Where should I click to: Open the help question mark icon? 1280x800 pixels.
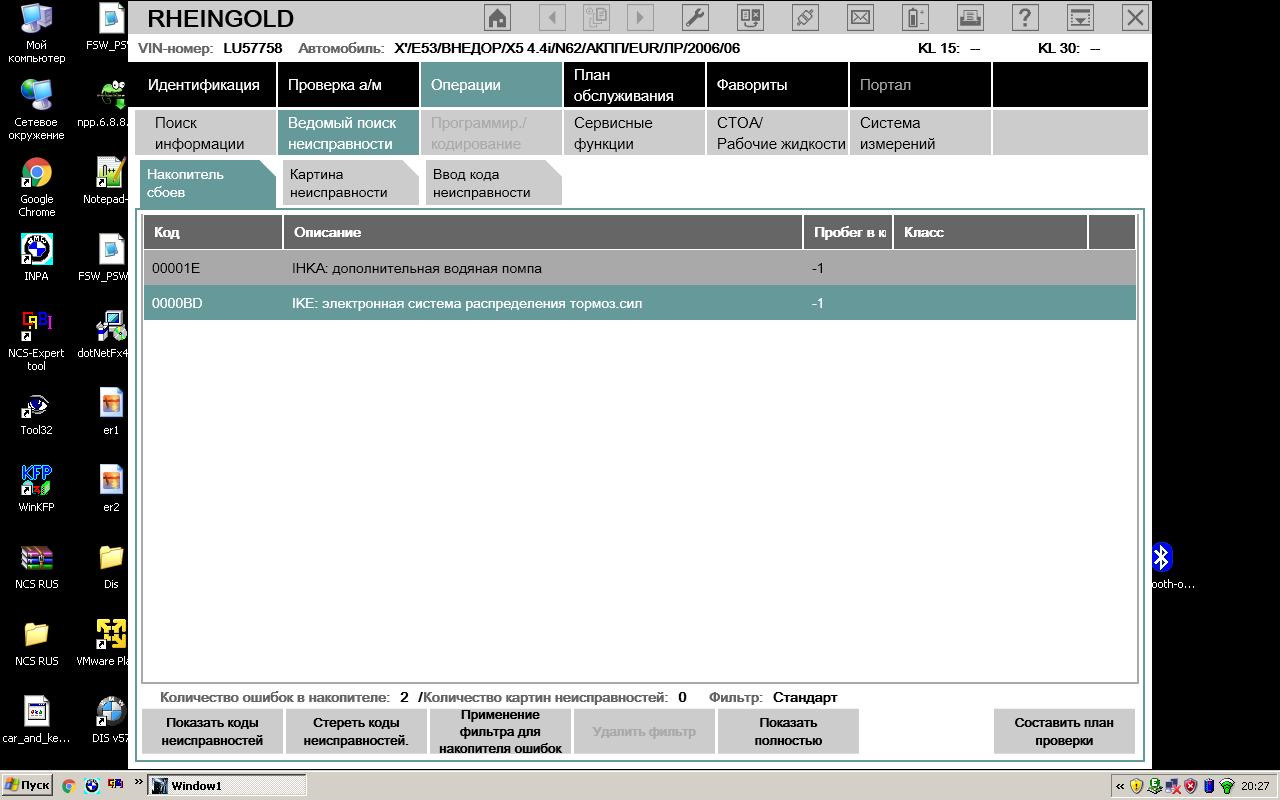coord(1025,17)
